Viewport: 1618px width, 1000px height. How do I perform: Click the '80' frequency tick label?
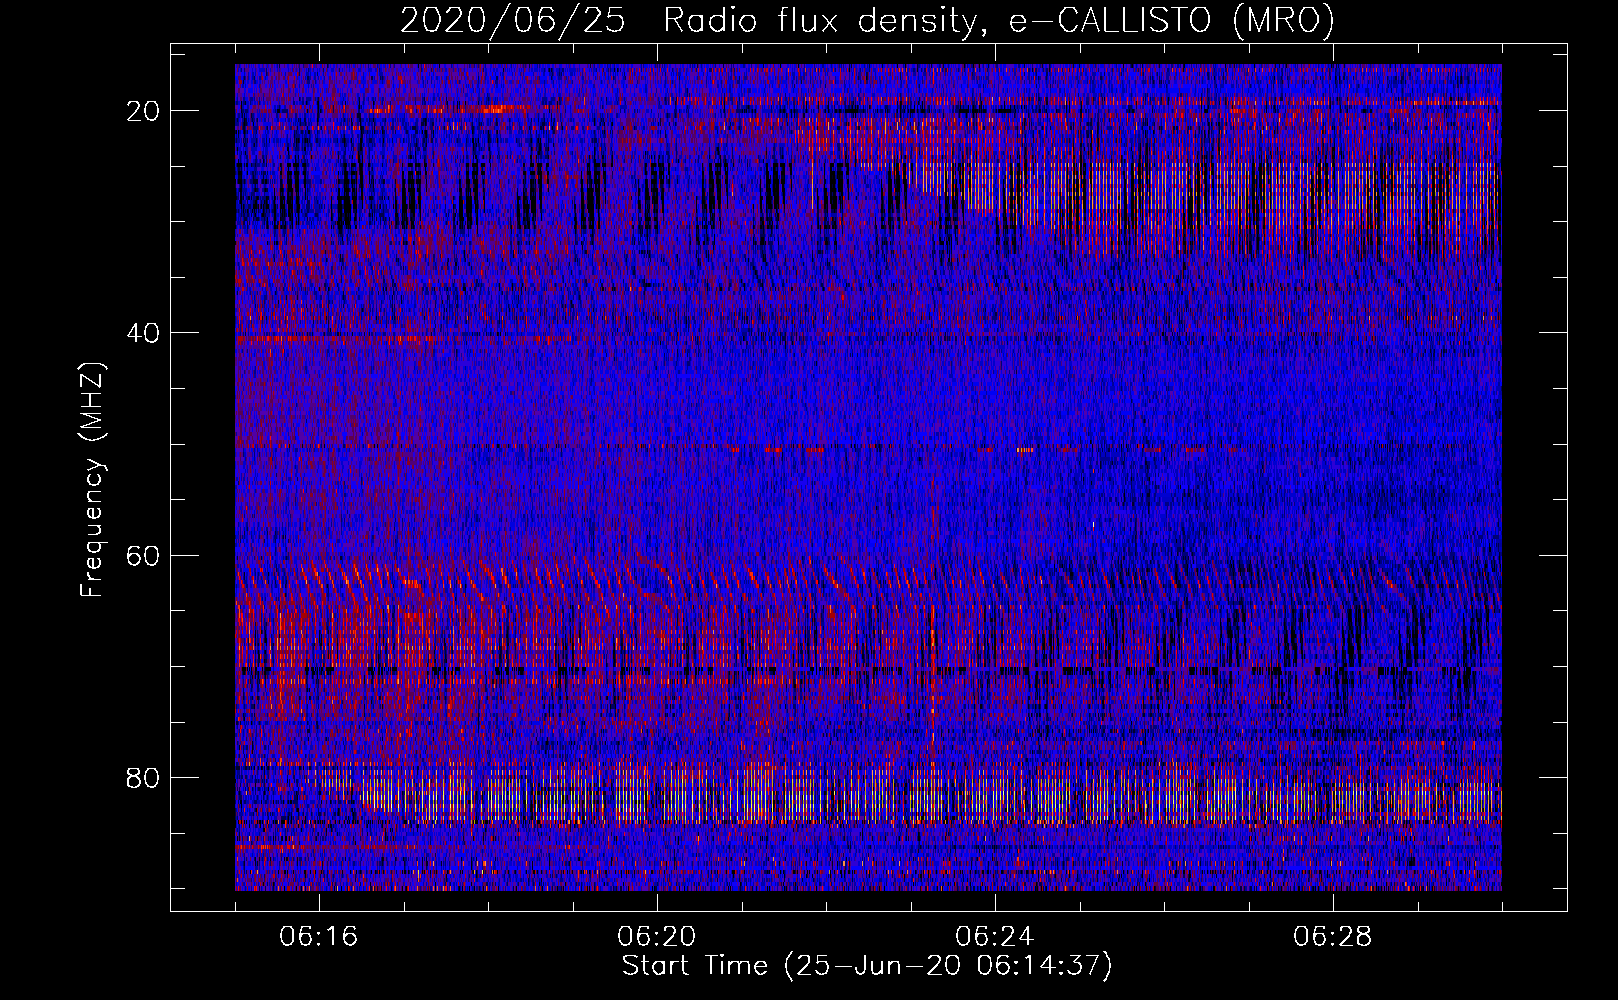click(144, 777)
